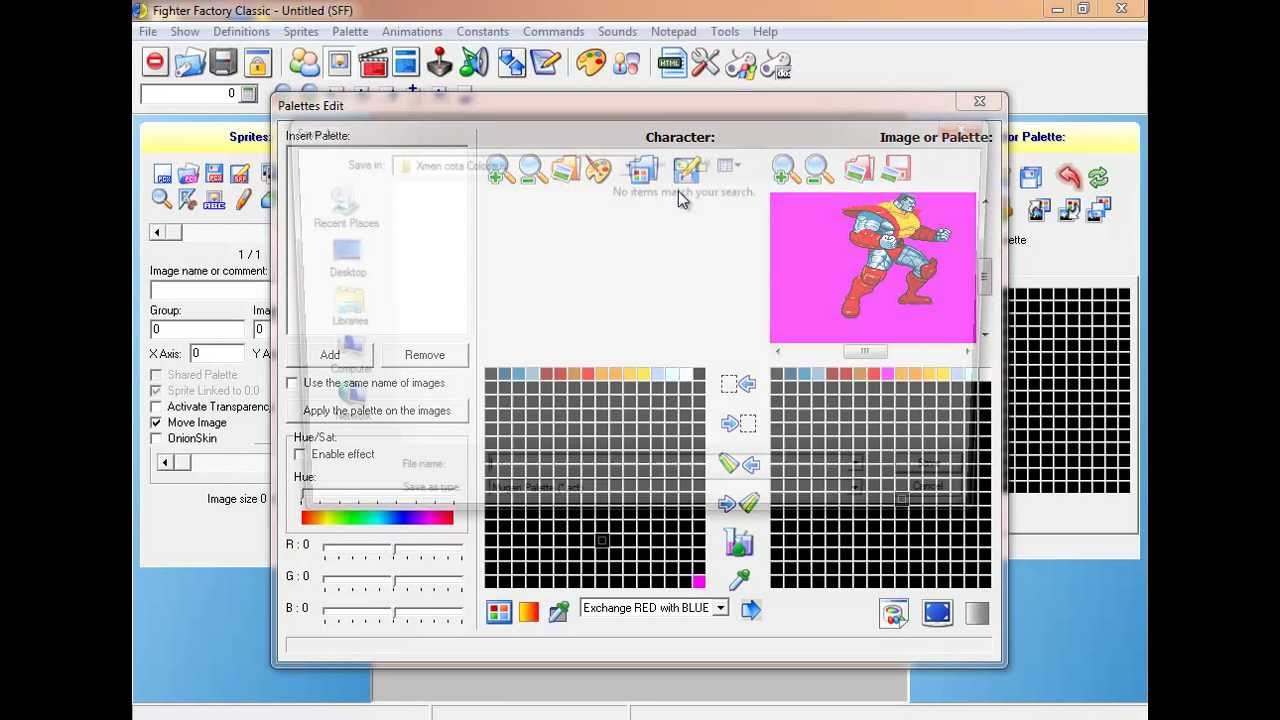The height and width of the screenshot is (720, 1280).
Task: Open Definitions via the two-people icon
Action: (x=304, y=63)
